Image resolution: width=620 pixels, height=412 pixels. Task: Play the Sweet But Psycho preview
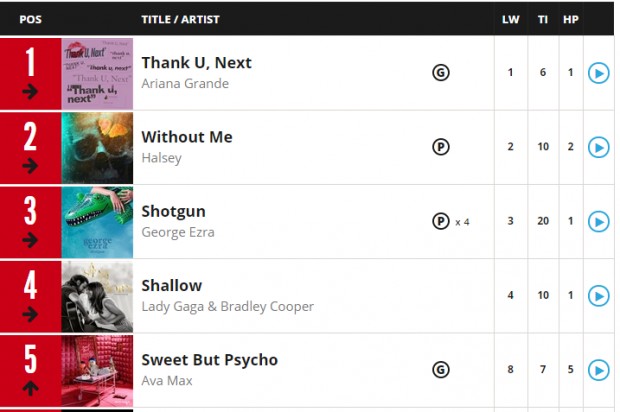(598, 370)
